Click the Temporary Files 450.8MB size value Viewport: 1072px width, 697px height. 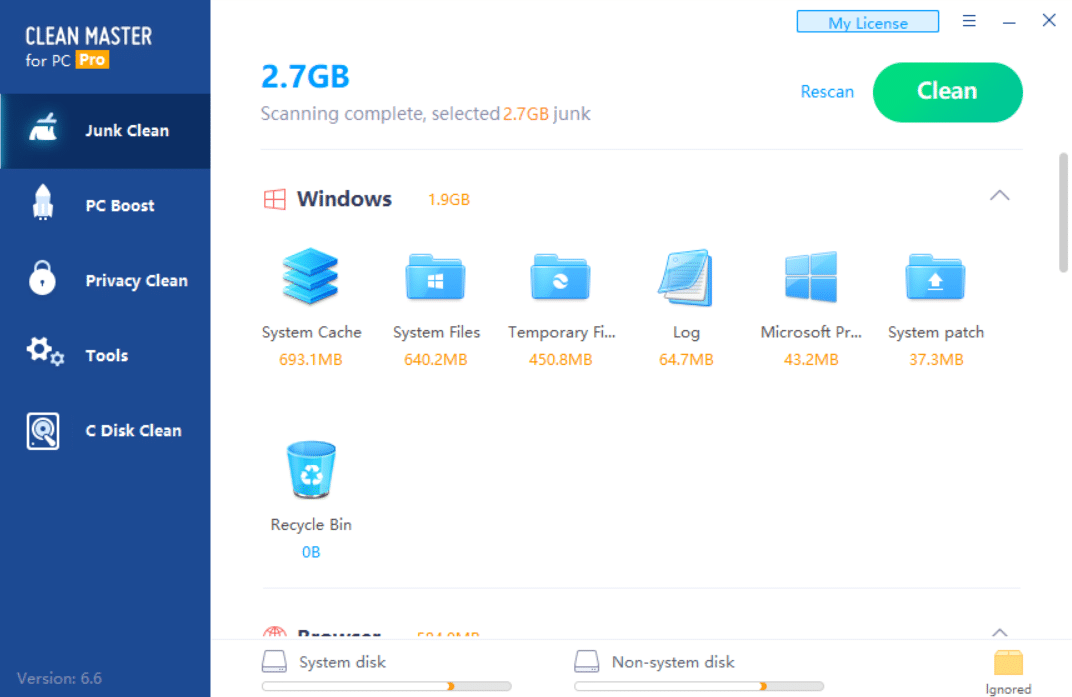click(561, 360)
